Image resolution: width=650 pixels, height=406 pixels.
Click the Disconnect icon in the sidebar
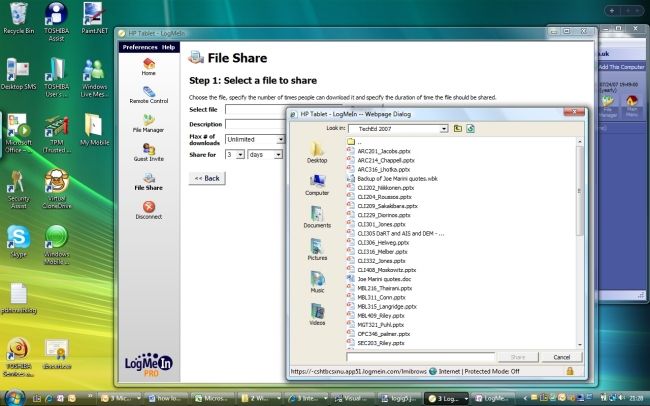point(149,207)
